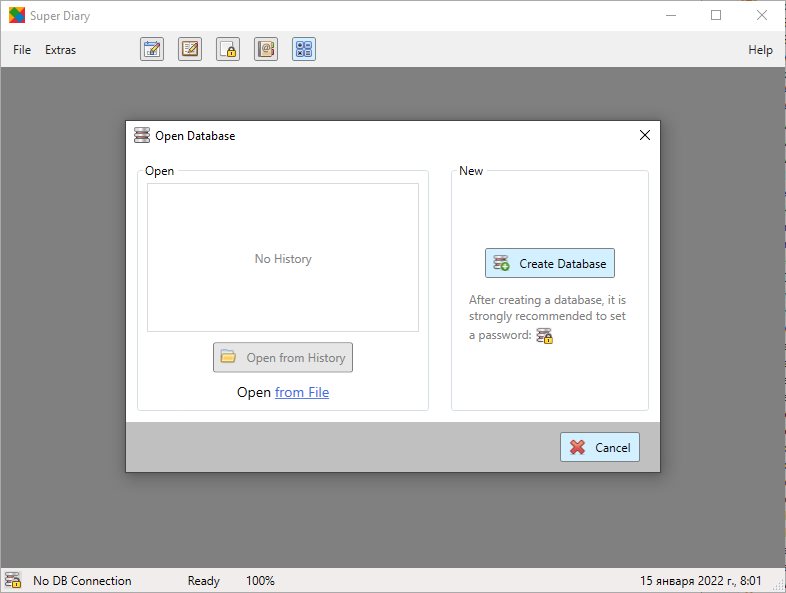Click the date and time in status bar

(700, 580)
